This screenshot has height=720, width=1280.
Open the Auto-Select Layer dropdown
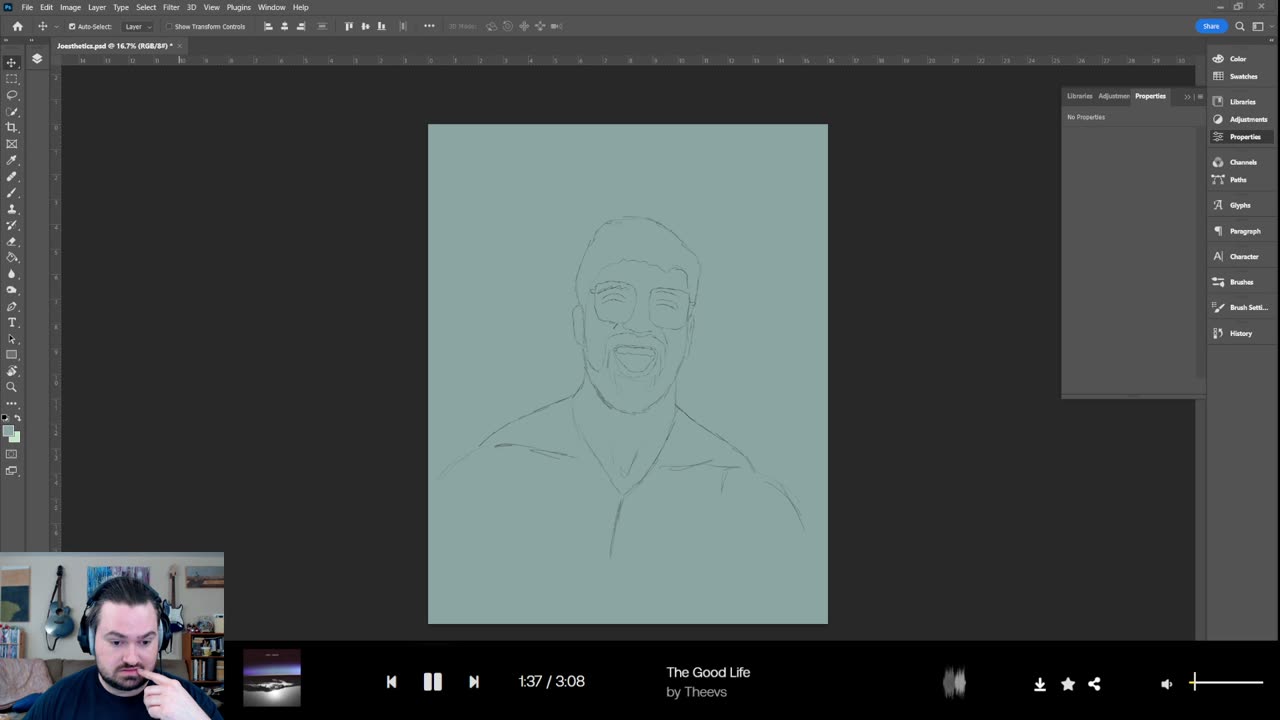point(138,27)
